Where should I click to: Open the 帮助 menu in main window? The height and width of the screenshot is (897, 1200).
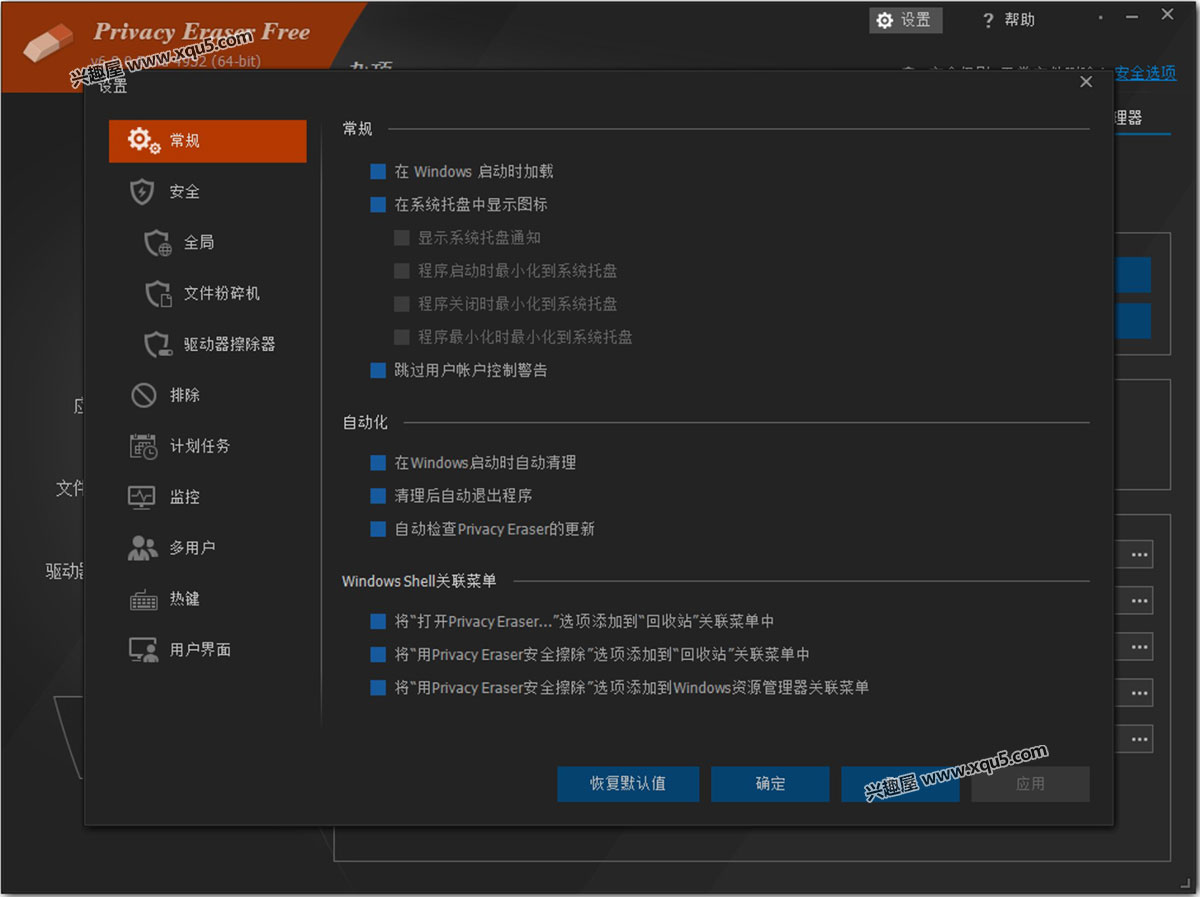click(1008, 20)
